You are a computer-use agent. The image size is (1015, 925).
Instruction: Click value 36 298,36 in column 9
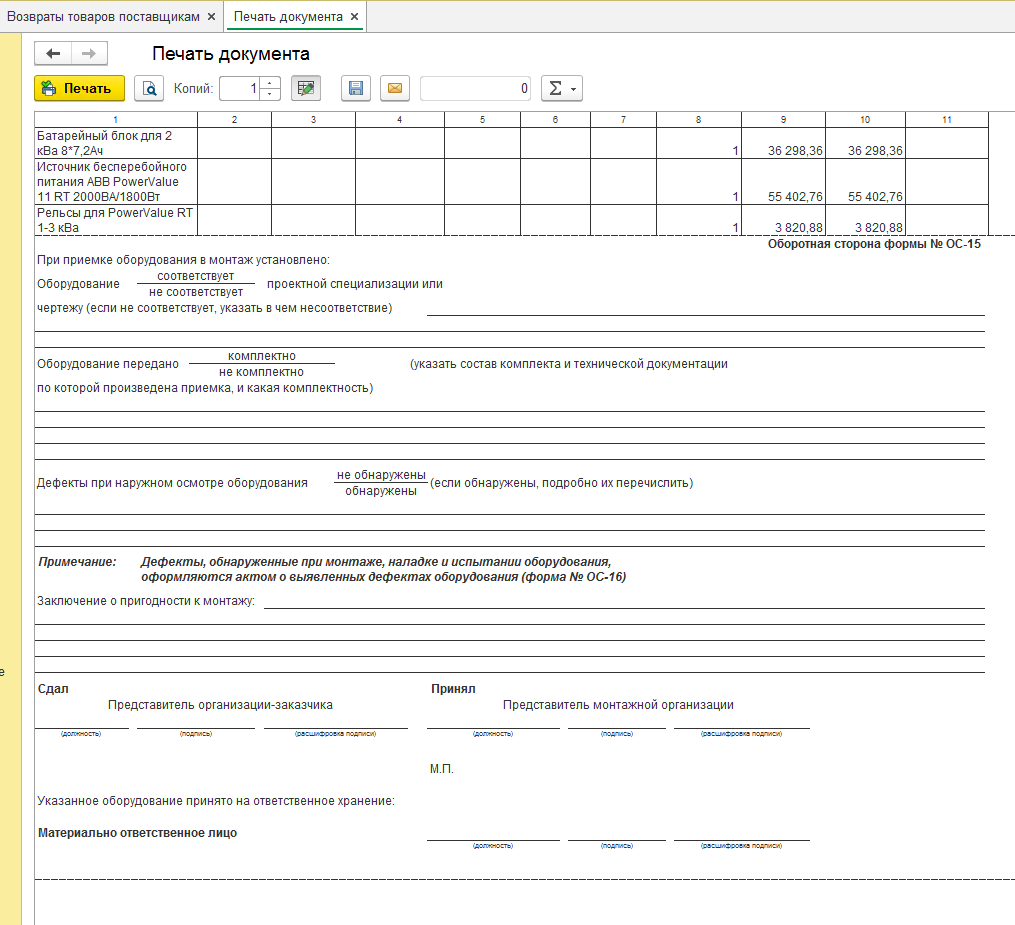[x=795, y=151]
